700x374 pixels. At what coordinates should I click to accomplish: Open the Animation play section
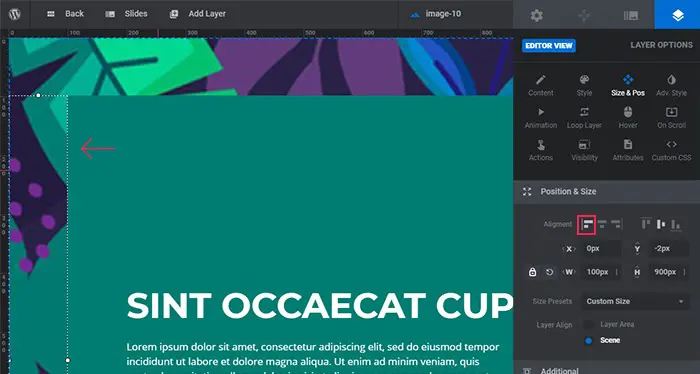pos(541,118)
